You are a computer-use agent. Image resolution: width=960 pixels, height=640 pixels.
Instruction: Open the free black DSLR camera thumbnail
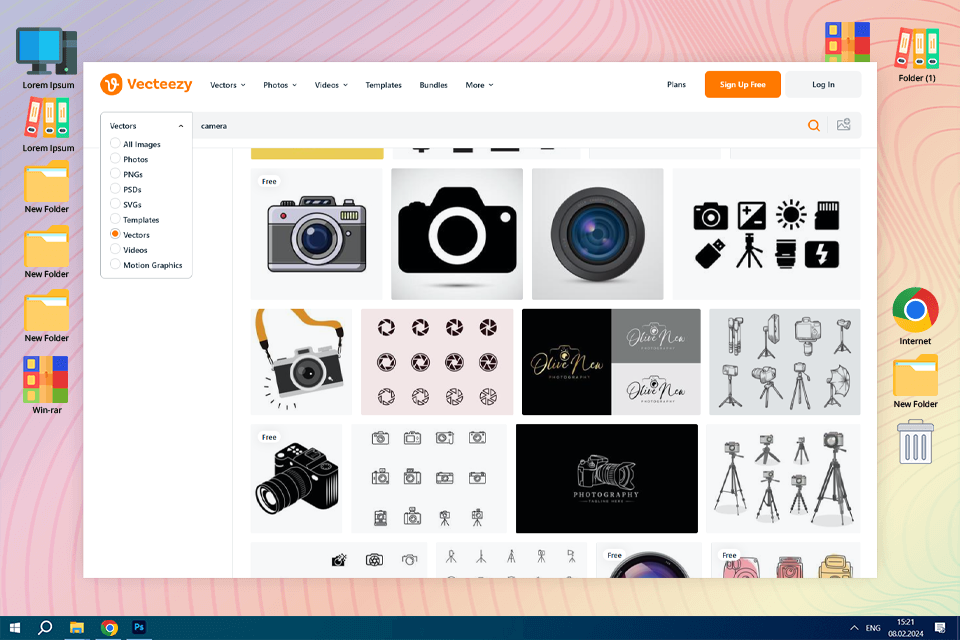pyautogui.click(x=296, y=478)
